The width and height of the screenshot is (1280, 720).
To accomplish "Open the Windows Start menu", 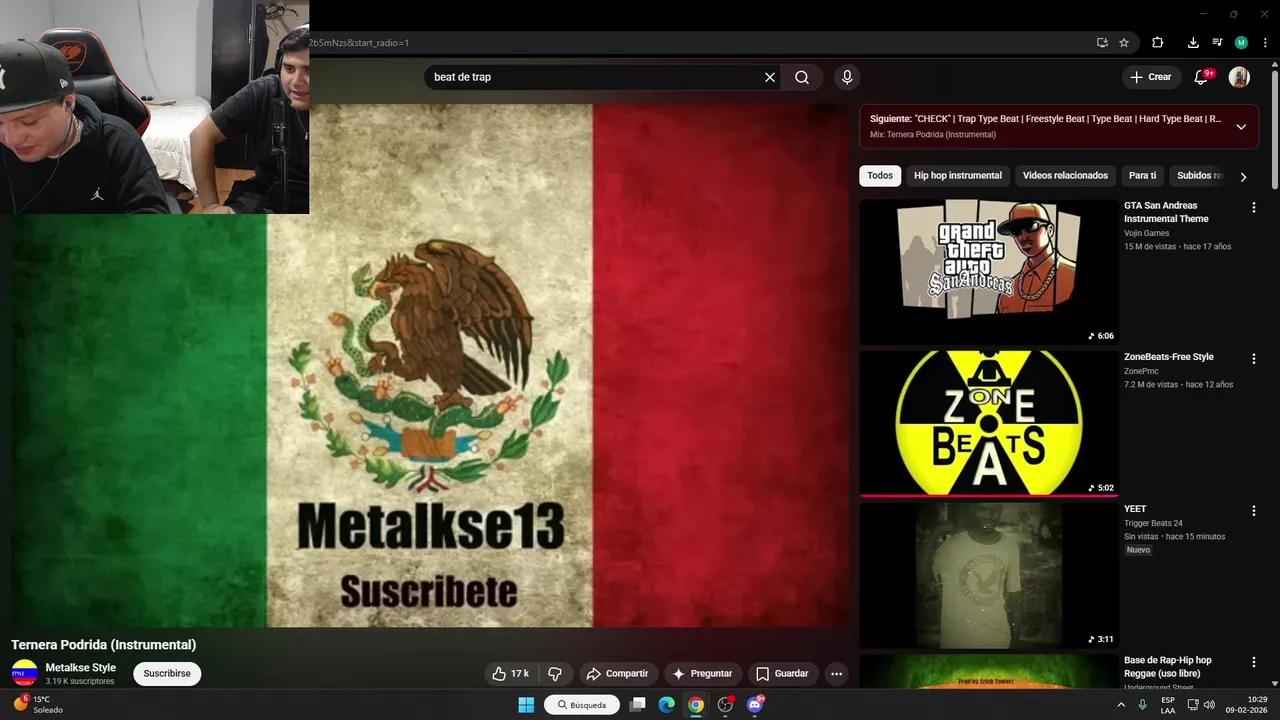I will coord(526,705).
